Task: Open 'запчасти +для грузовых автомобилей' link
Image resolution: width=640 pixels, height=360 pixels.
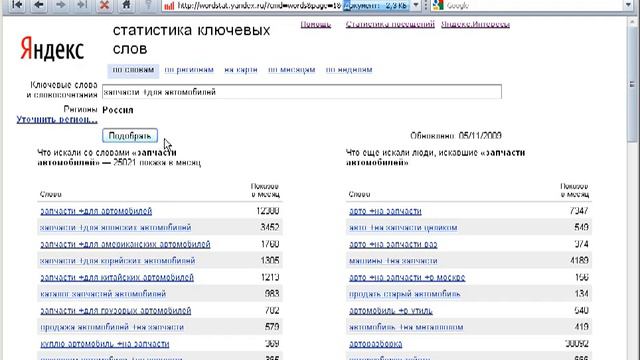Action: (116, 311)
